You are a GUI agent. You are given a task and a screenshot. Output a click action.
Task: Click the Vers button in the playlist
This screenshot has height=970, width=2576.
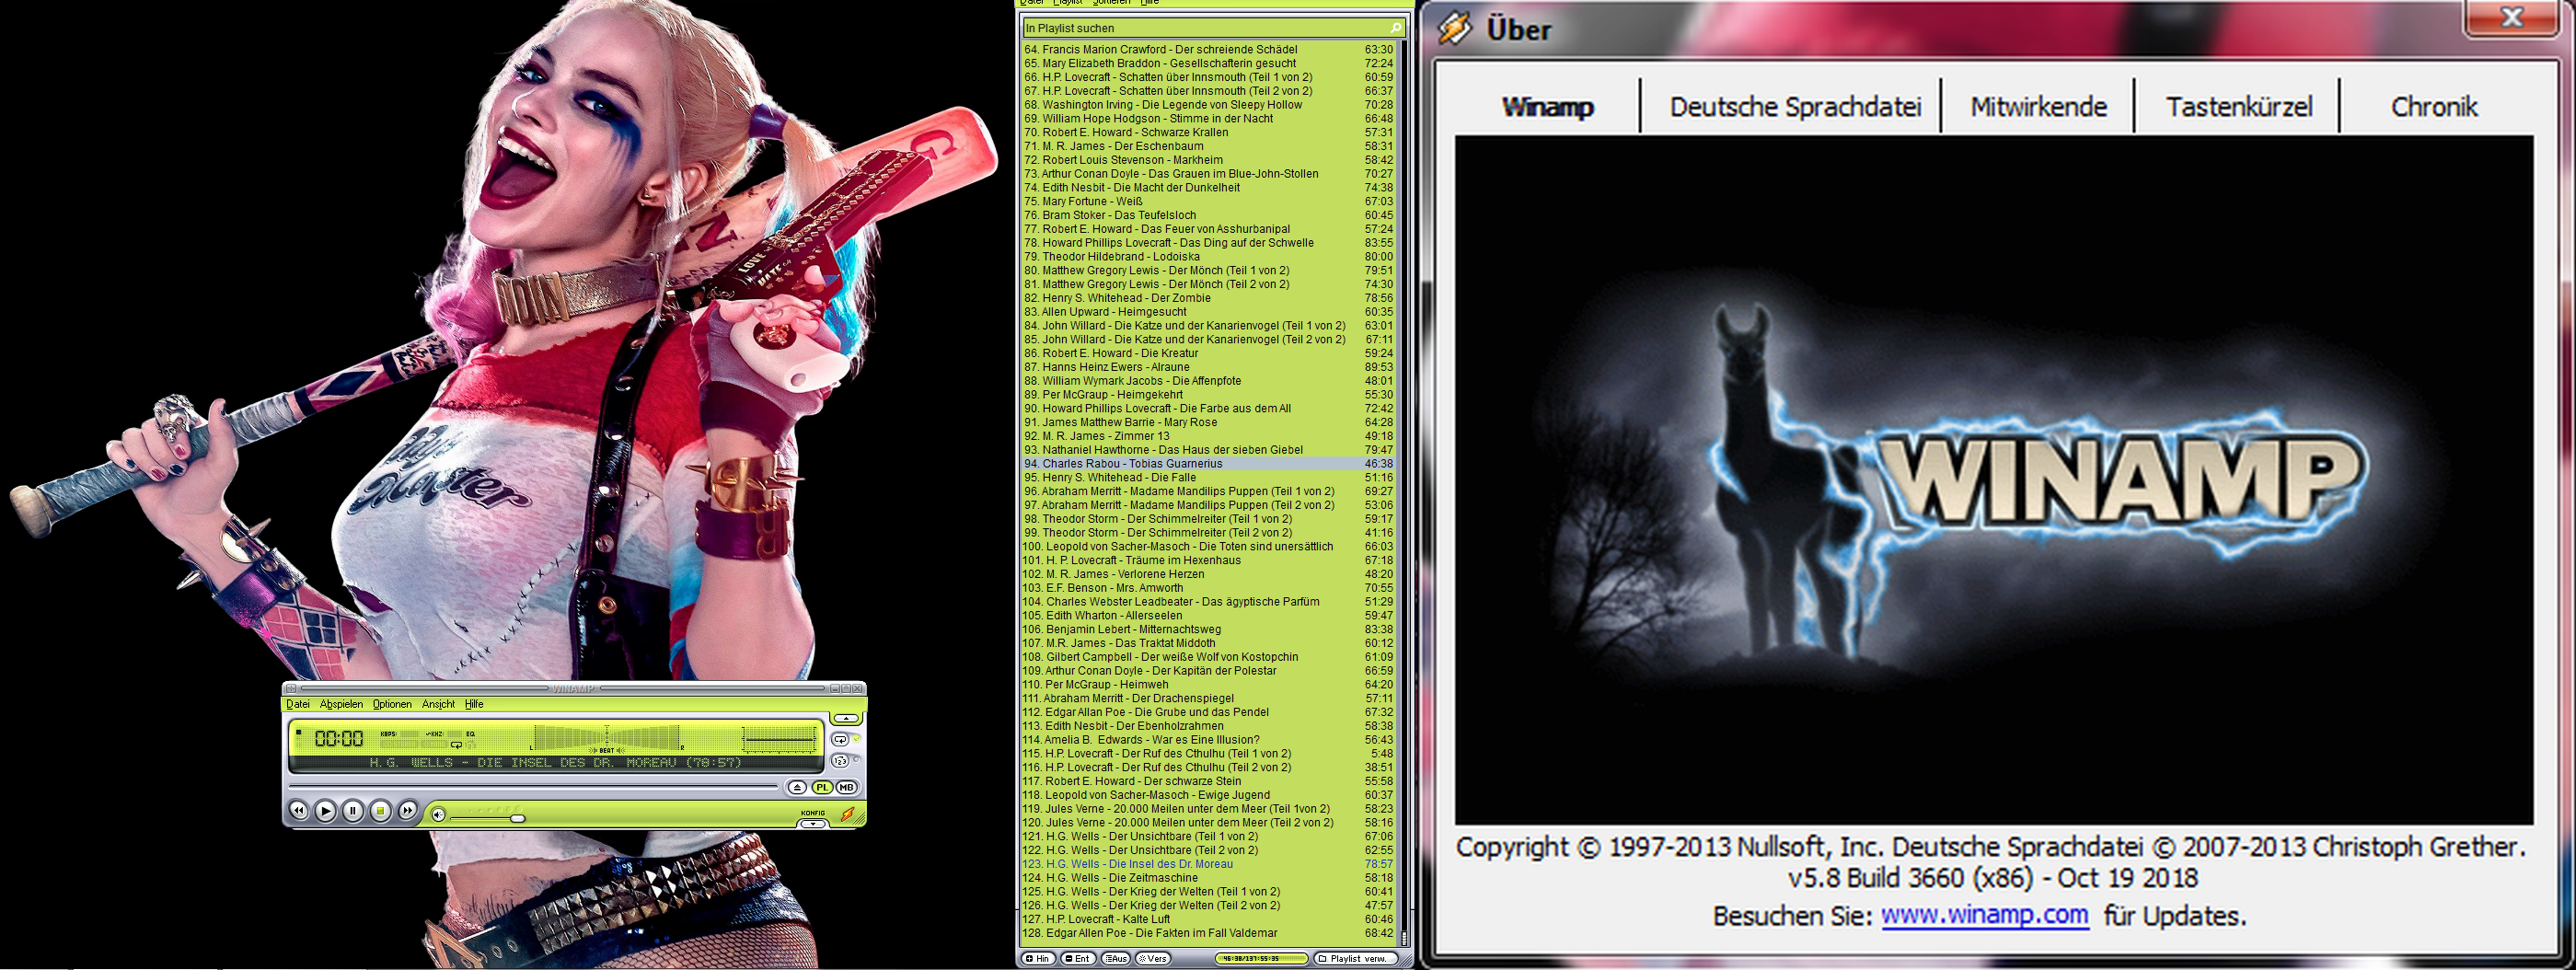click(x=1155, y=958)
